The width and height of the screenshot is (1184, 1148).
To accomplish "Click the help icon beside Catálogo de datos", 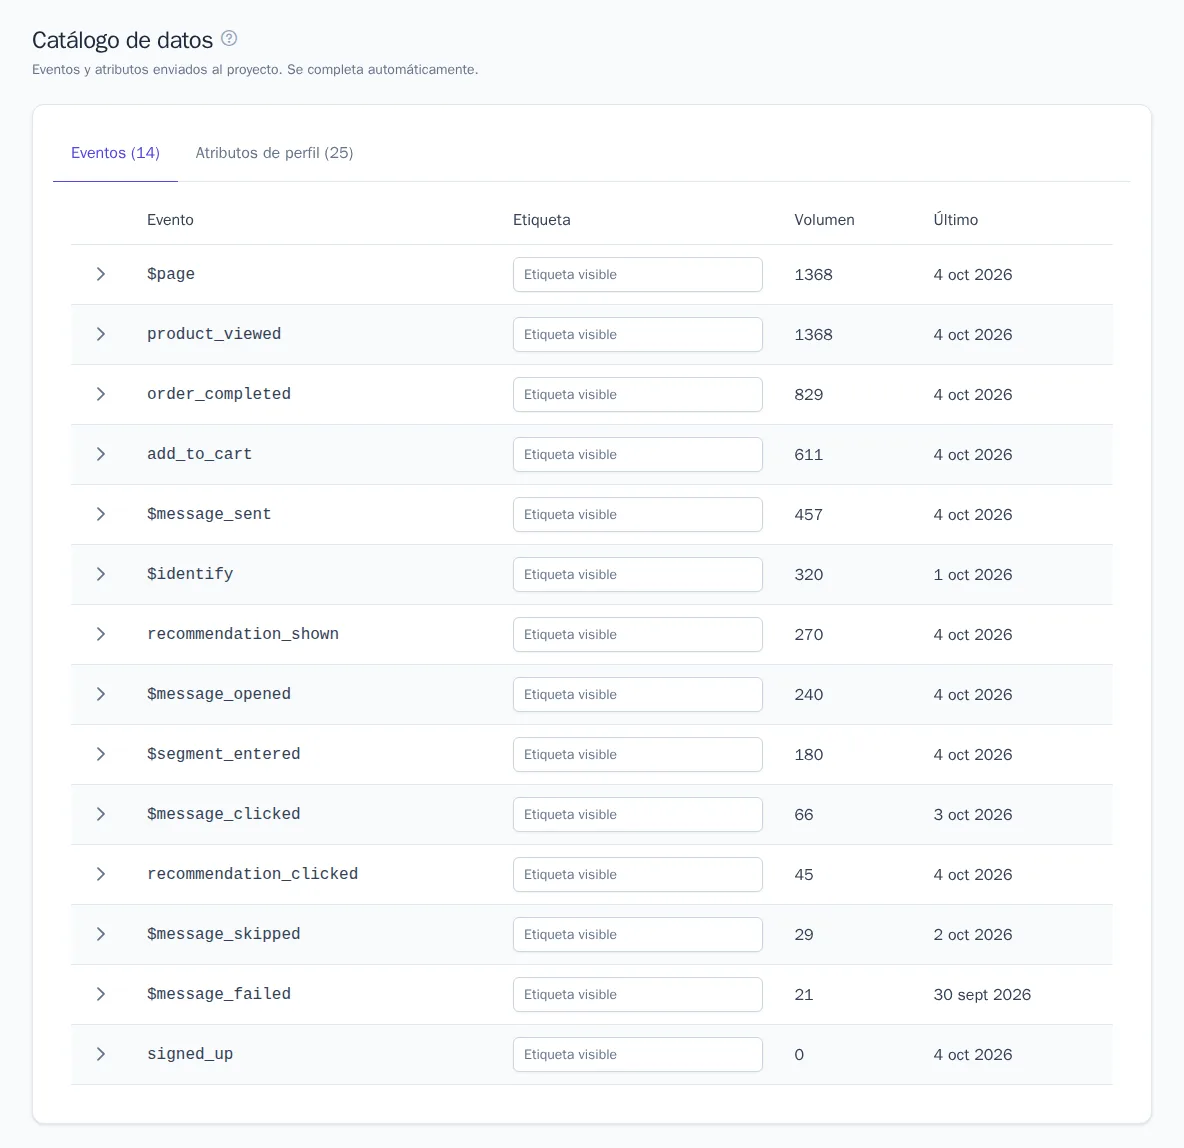I will (x=229, y=38).
